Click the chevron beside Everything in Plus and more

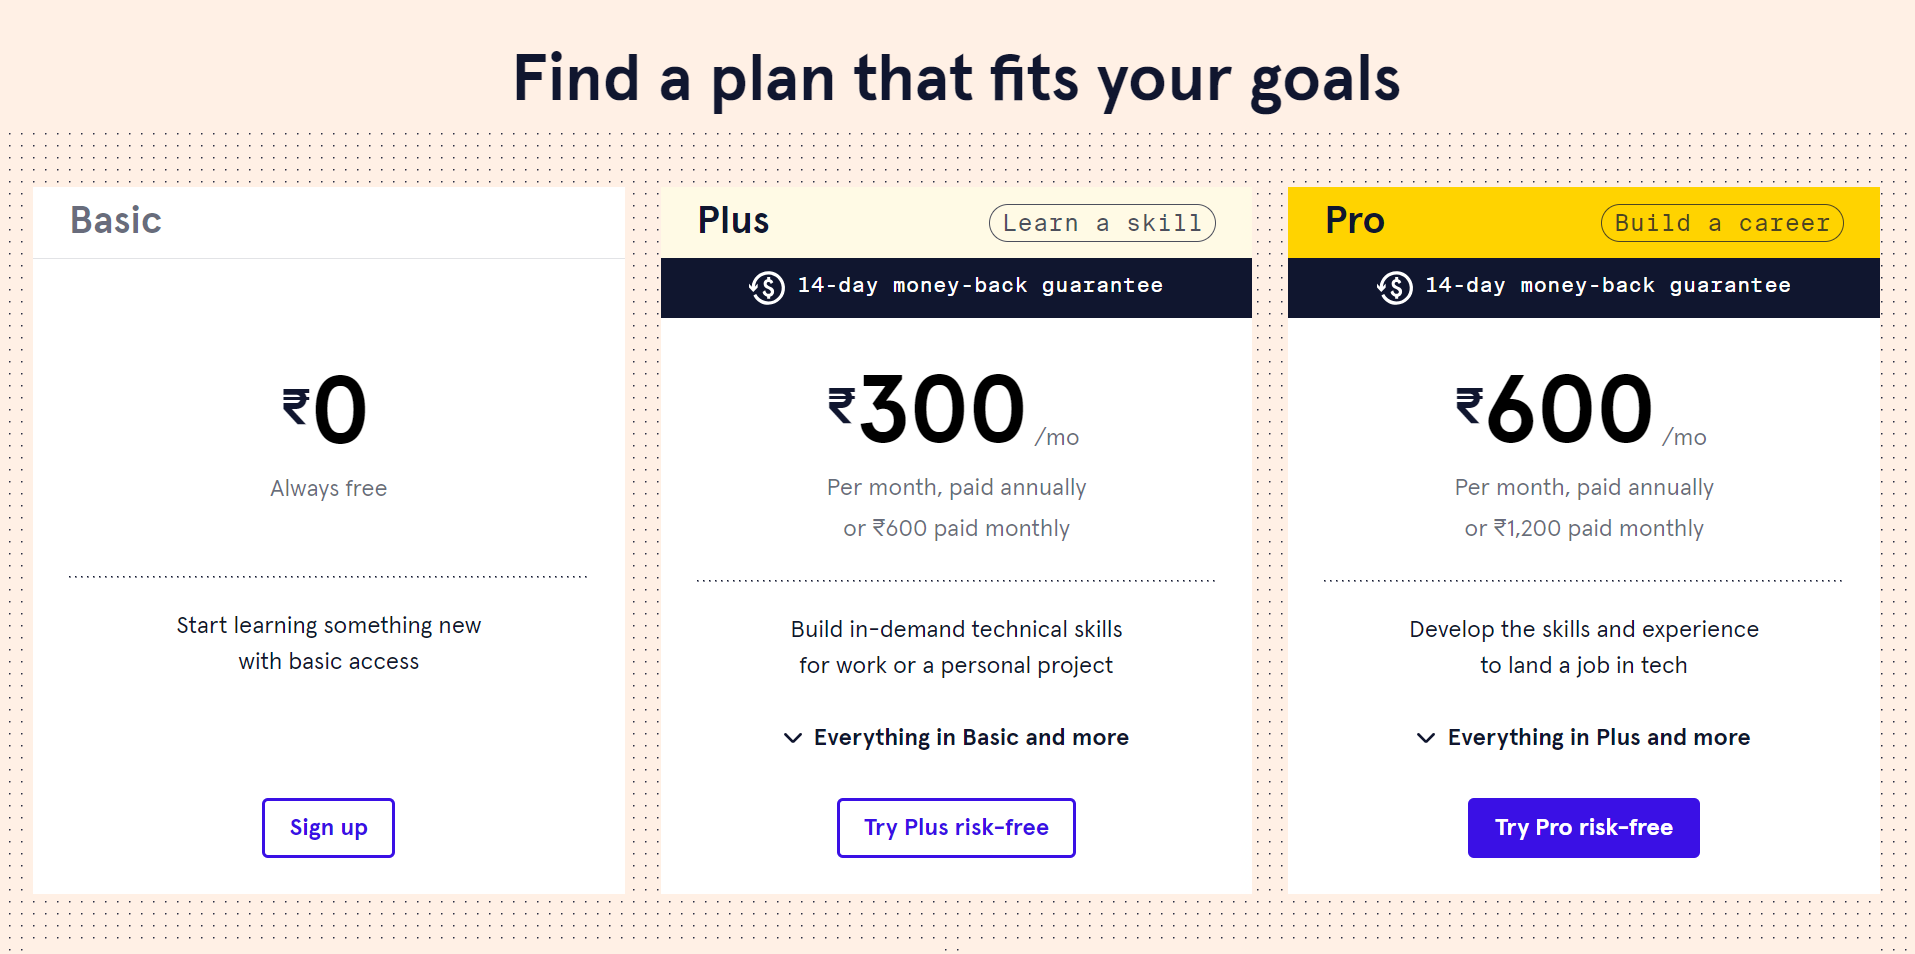click(x=1424, y=738)
